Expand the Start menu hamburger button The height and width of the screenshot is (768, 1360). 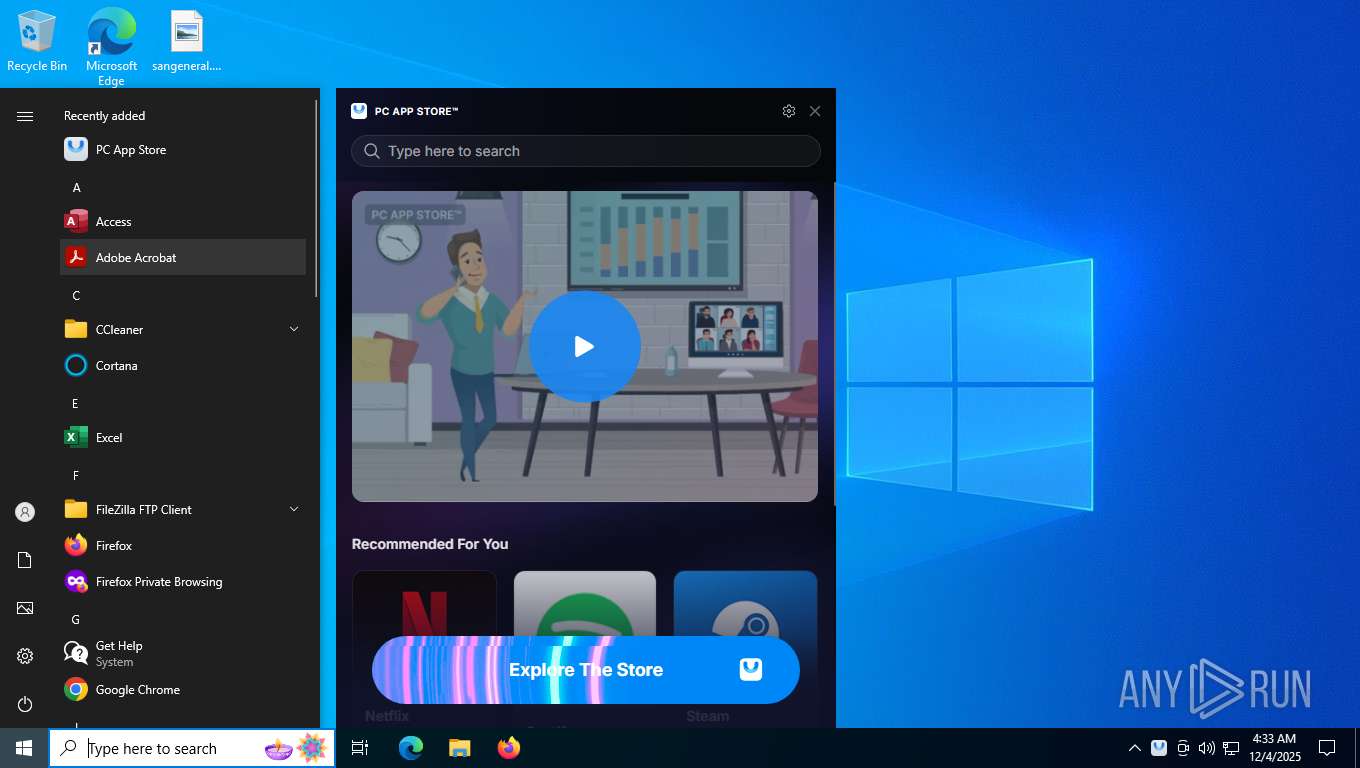pyautogui.click(x=25, y=116)
